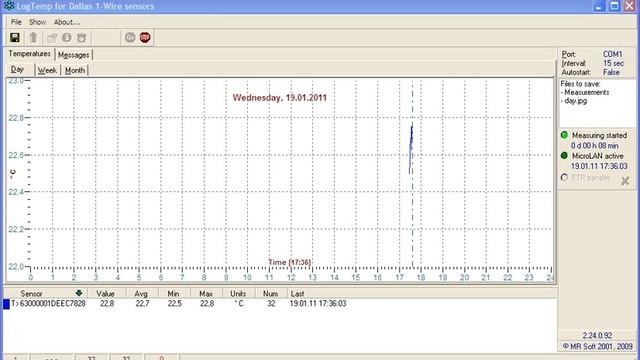Click the Interval value 15 sec
Viewport: 640px width, 360px height.
613,63
